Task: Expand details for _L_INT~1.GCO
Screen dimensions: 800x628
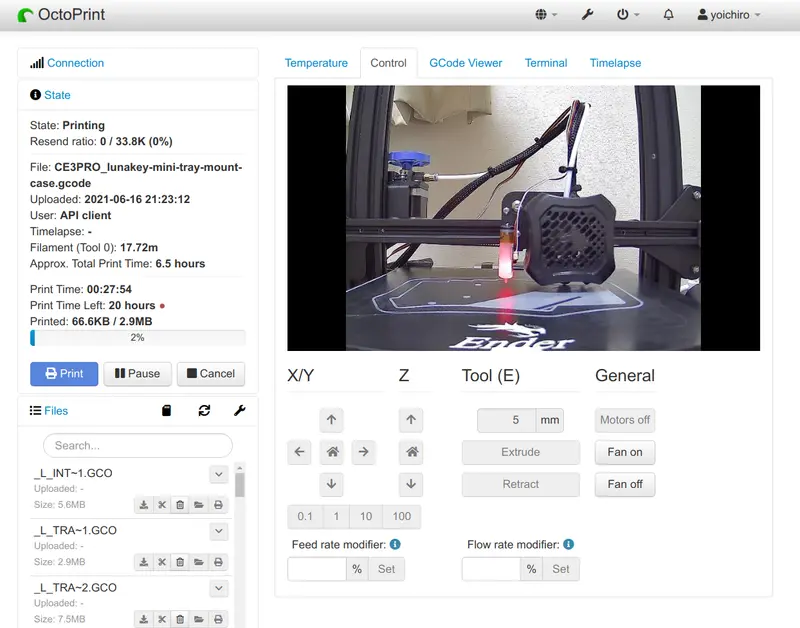Action: [218, 474]
